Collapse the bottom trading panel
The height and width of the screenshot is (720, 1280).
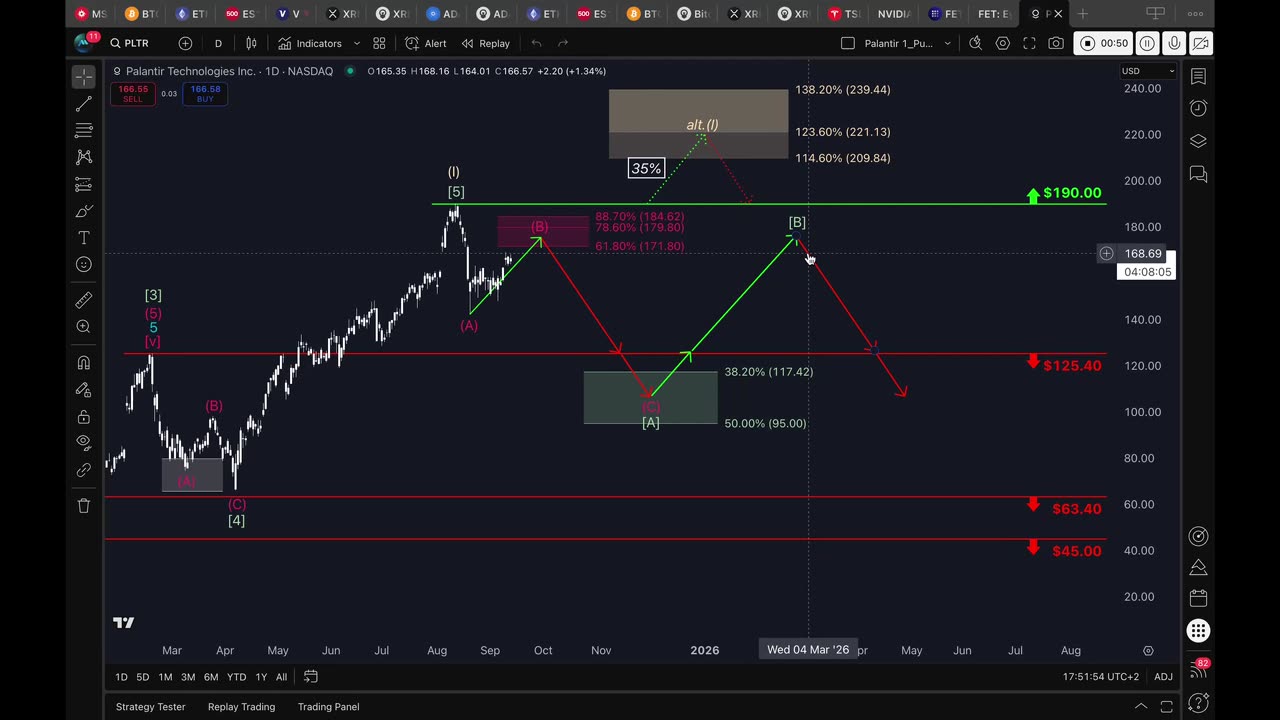coord(1141,706)
